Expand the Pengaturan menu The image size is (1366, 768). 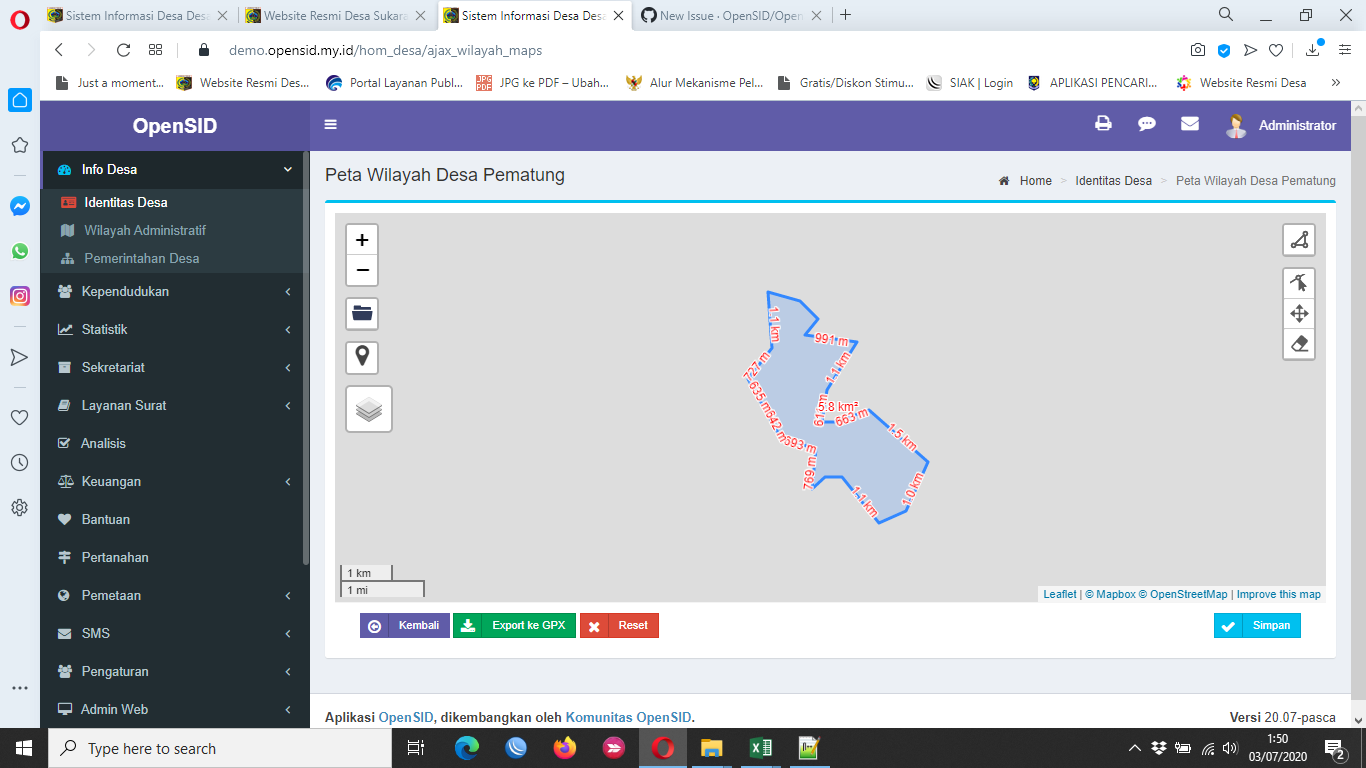175,671
